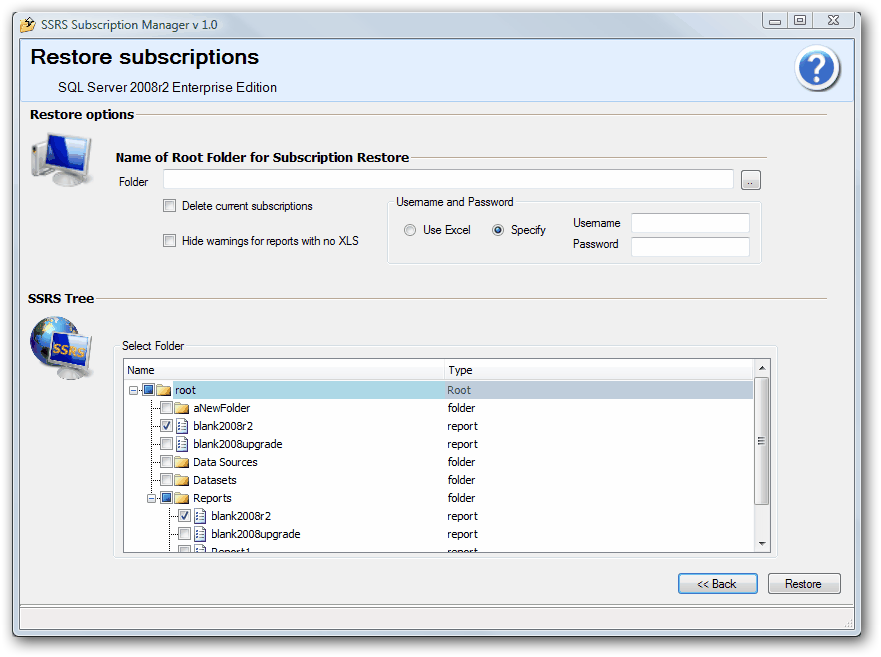Click the tree vertical scrollbar thumb
Screen dimensions: 881x657
click(762, 441)
